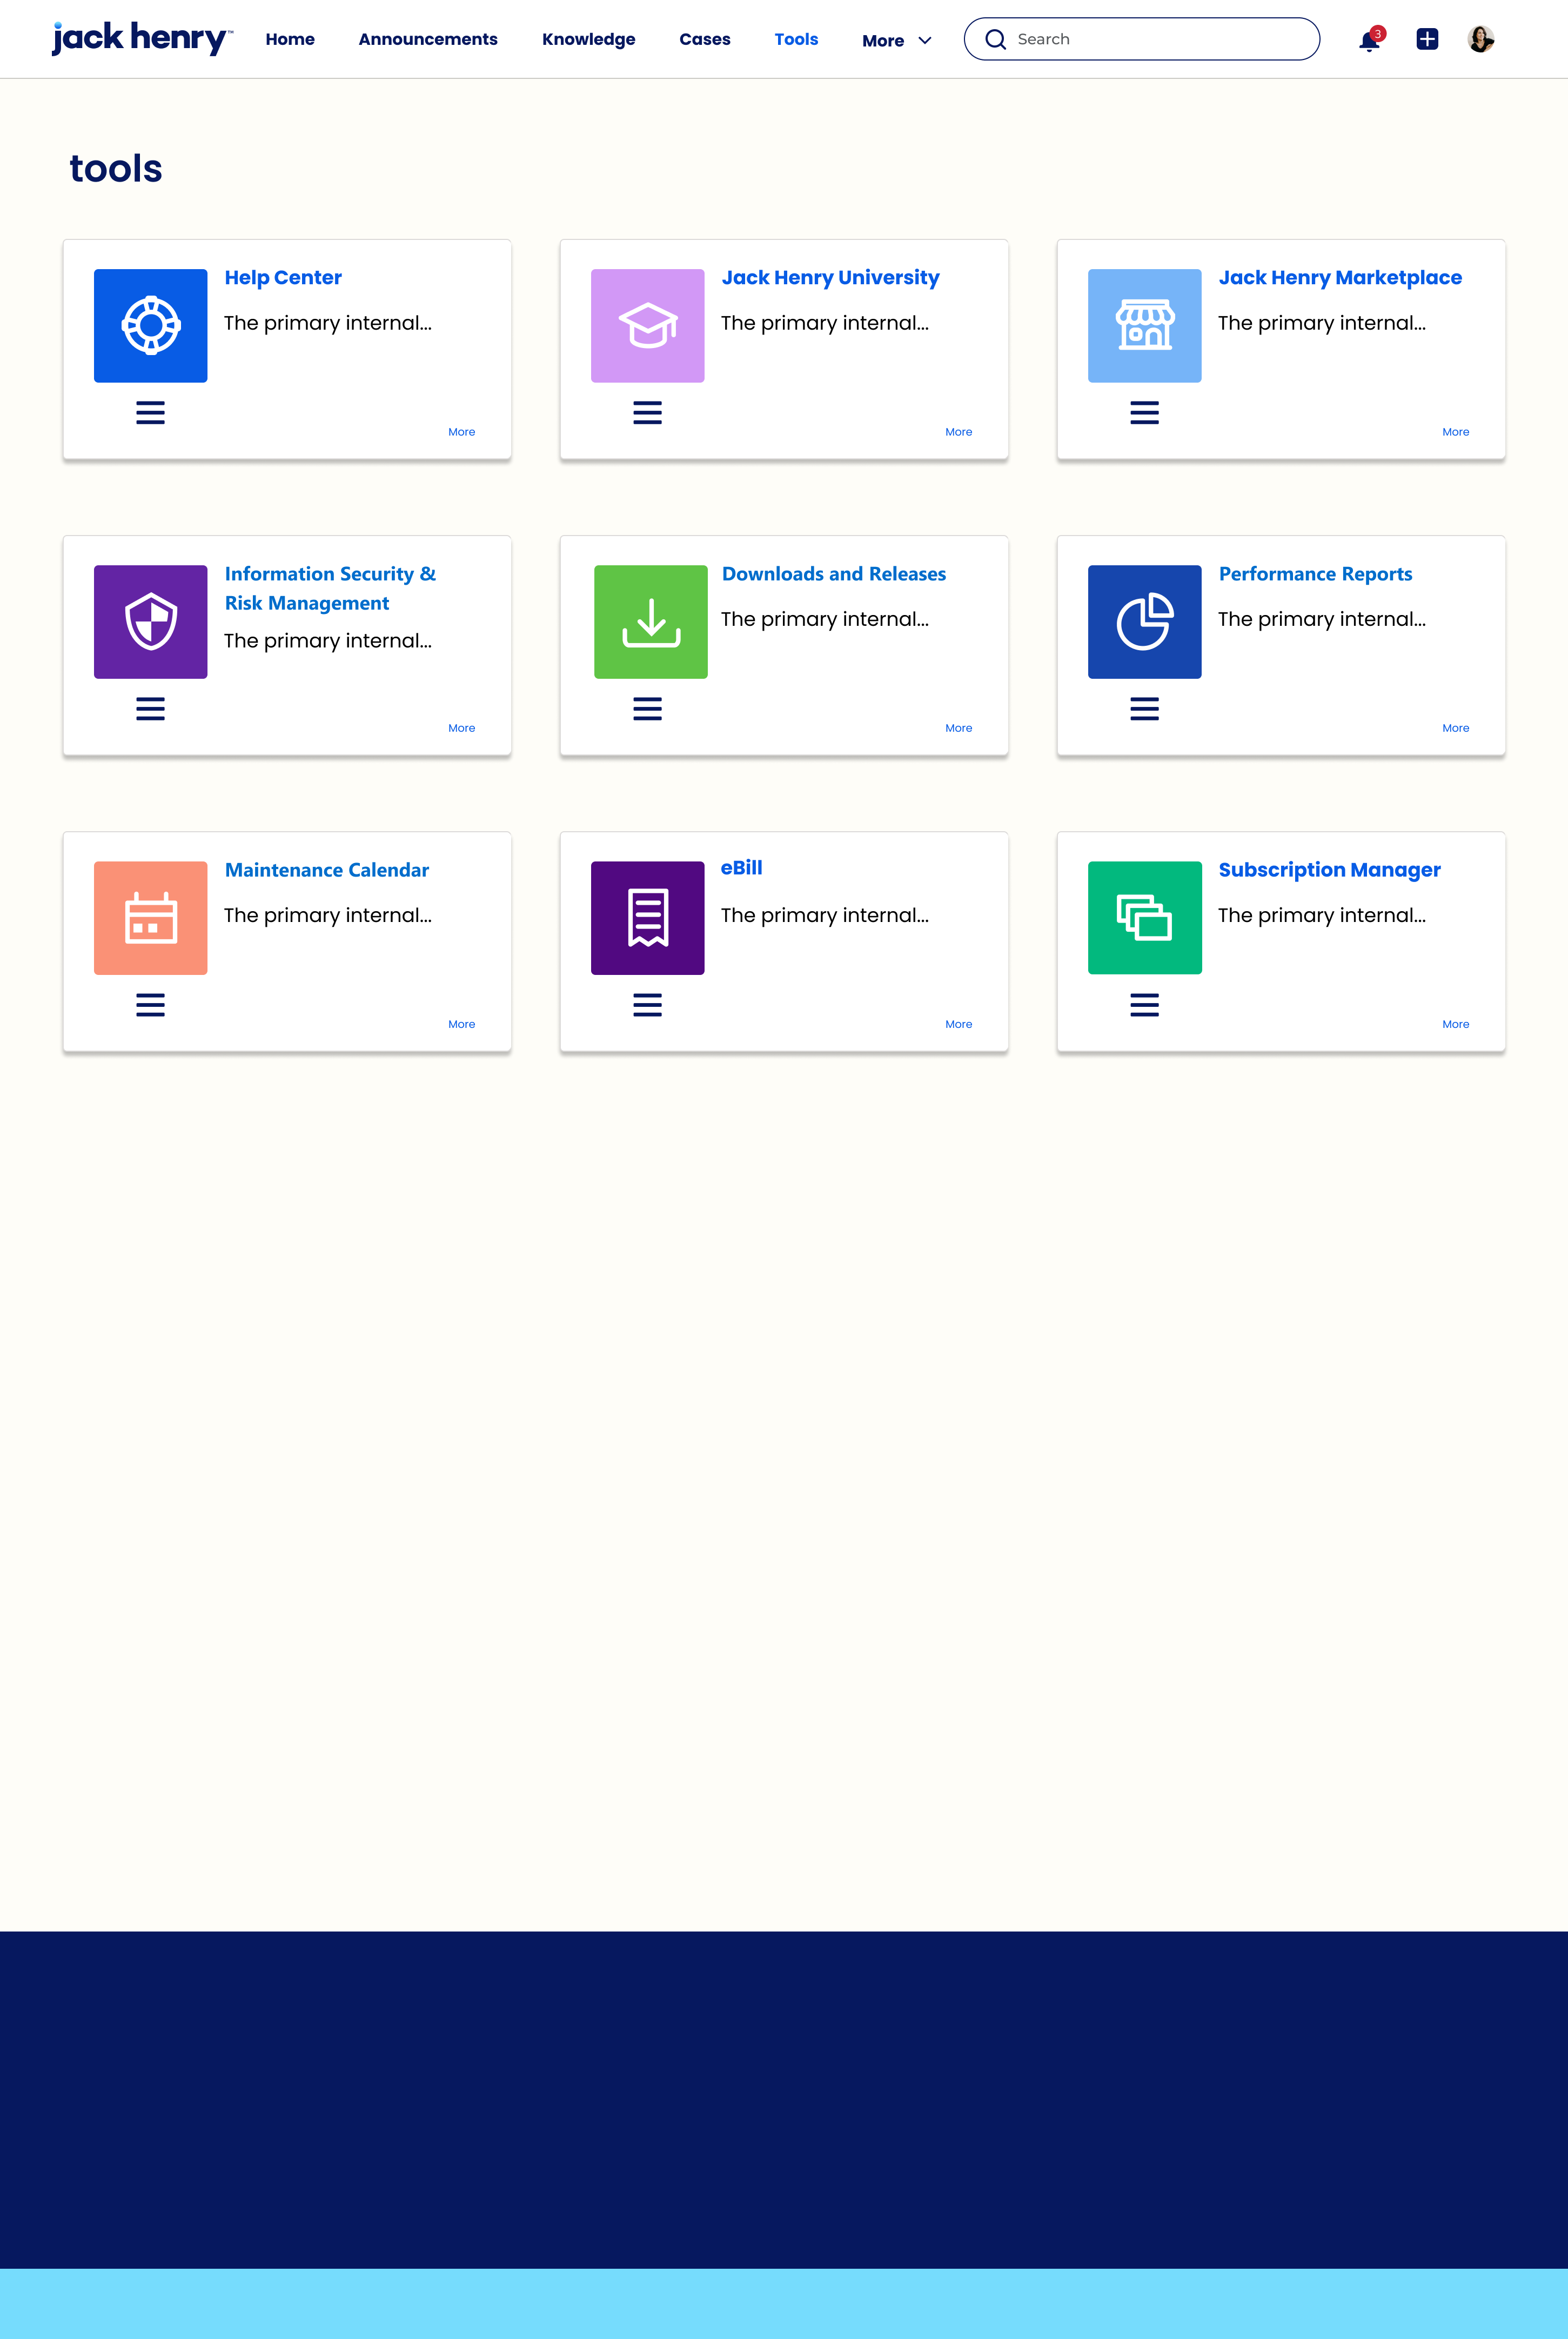
Task: Click More on the Subscription Manager card
Action: pyautogui.click(x=1455, y=1024)
